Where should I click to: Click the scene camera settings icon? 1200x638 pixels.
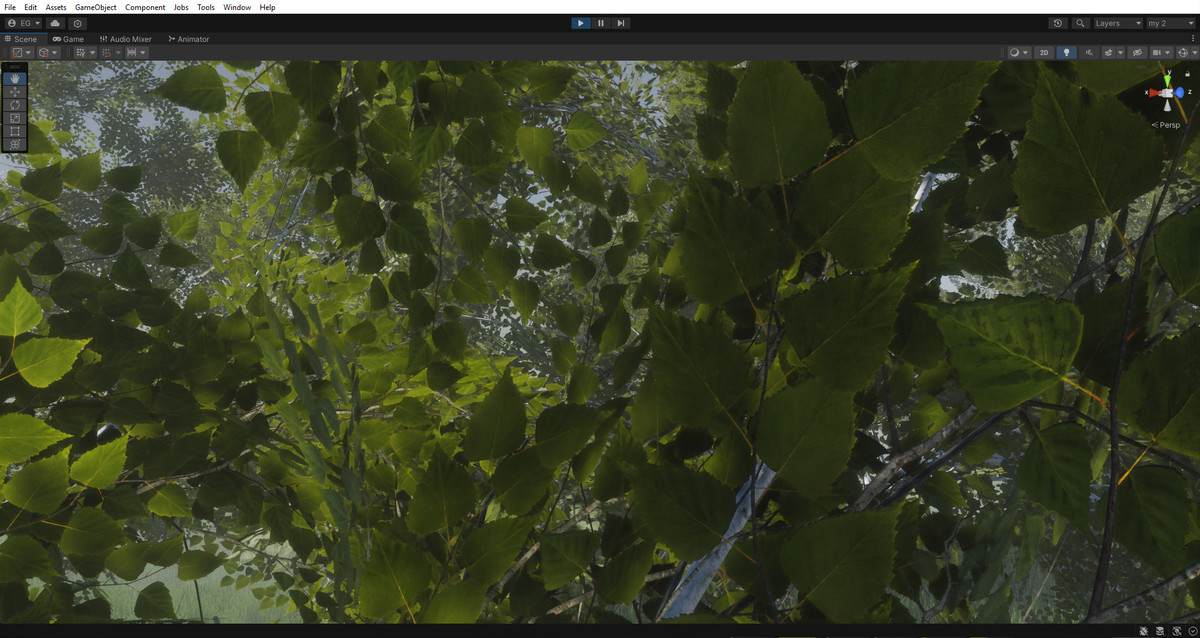(1157, 52)
